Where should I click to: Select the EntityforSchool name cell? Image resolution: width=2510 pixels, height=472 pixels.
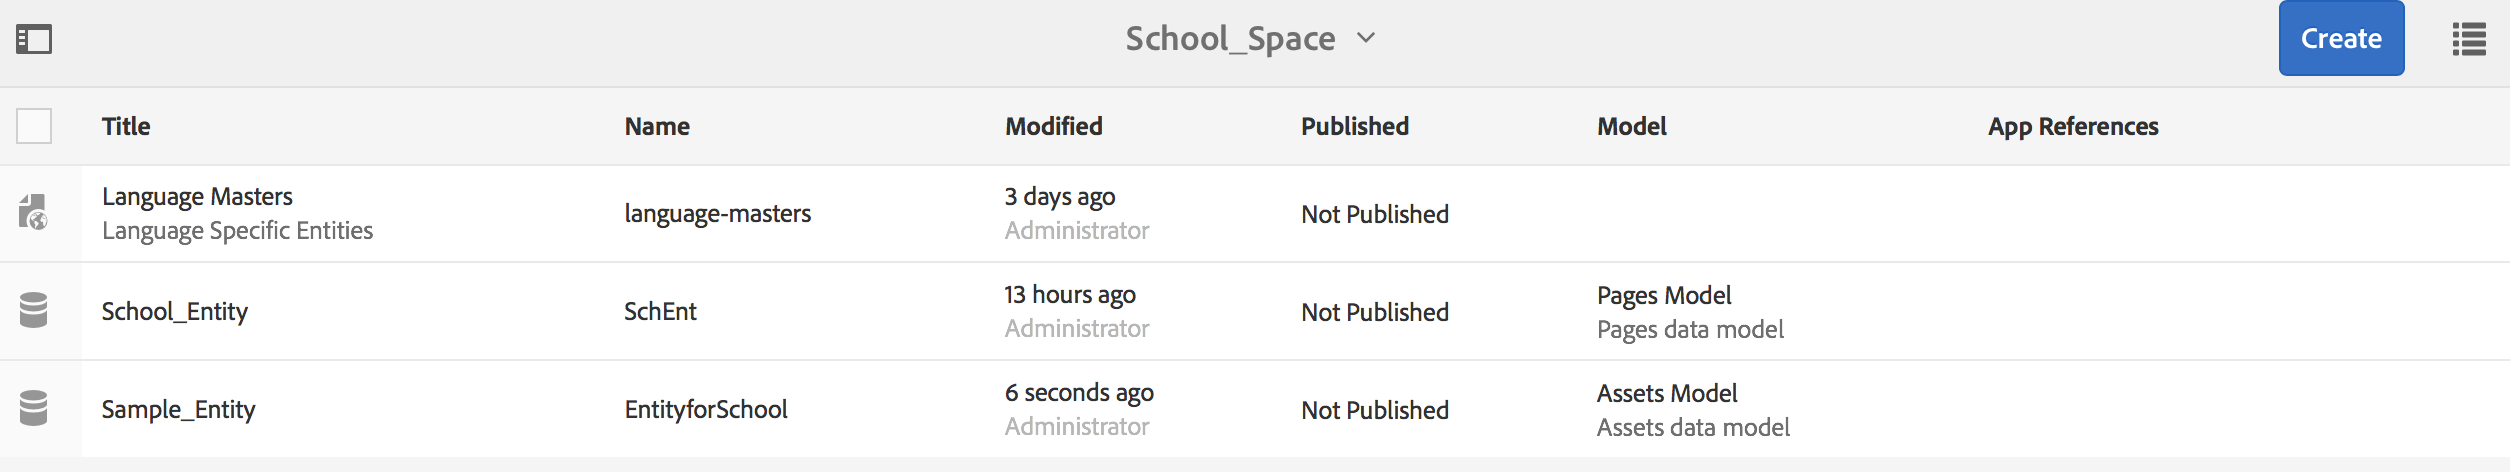coord(706,409)
